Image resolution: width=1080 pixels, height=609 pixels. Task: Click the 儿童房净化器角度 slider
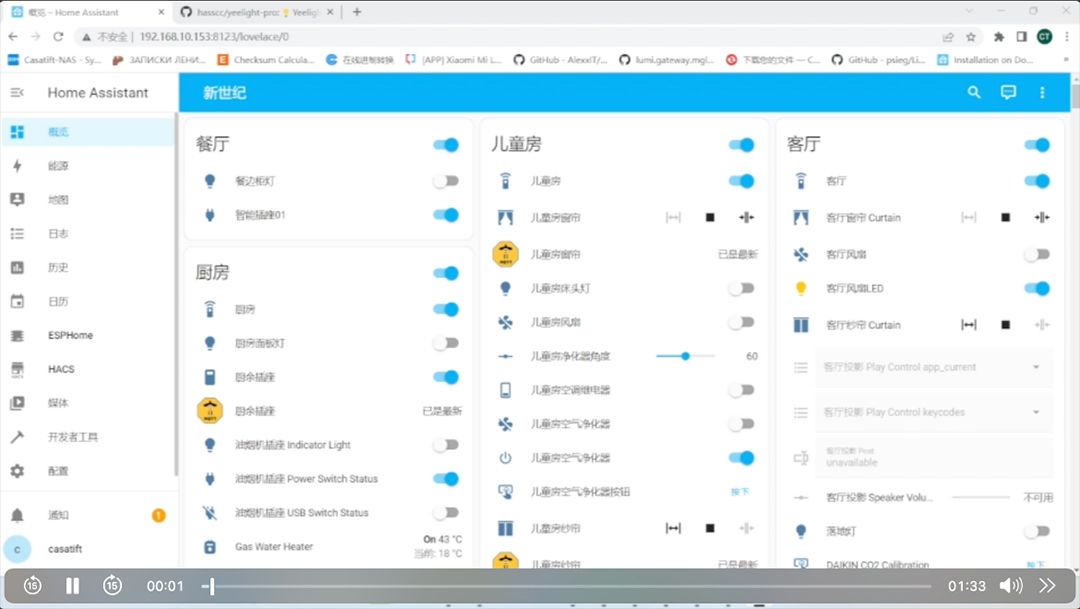[x=686, y=356]
